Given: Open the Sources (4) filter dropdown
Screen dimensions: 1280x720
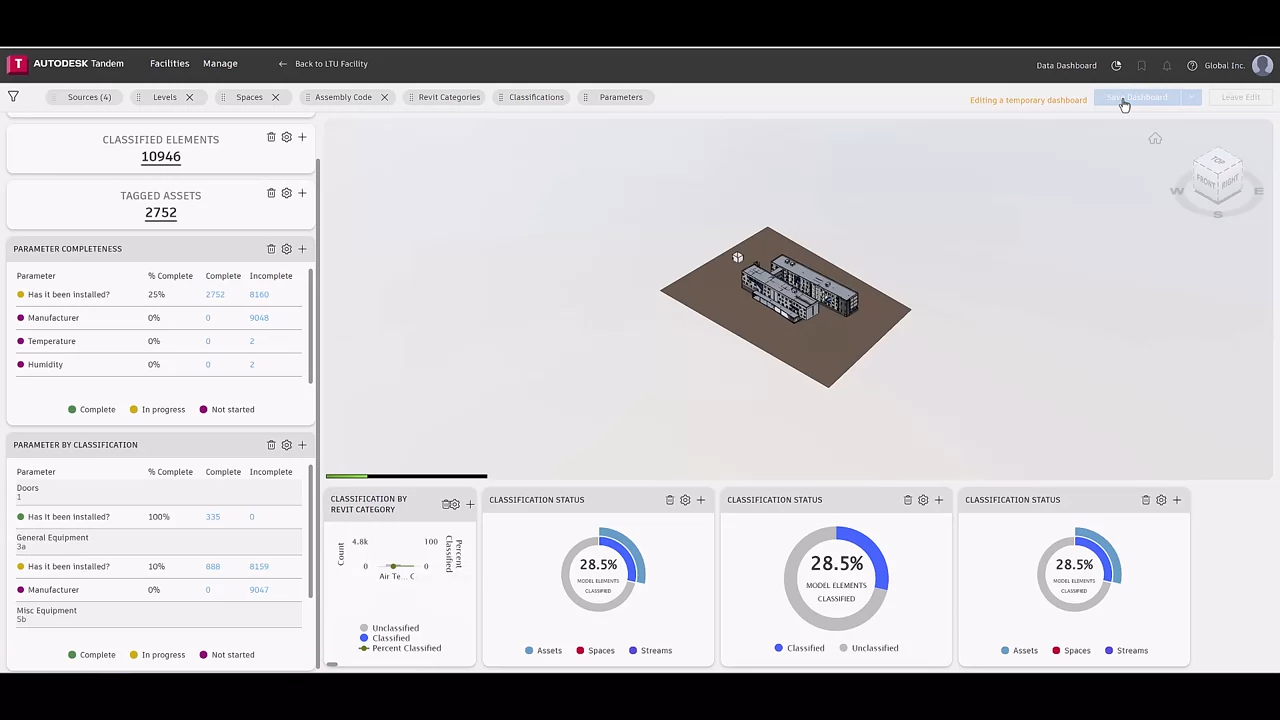Looking at the screenshot, I should 89,97.
